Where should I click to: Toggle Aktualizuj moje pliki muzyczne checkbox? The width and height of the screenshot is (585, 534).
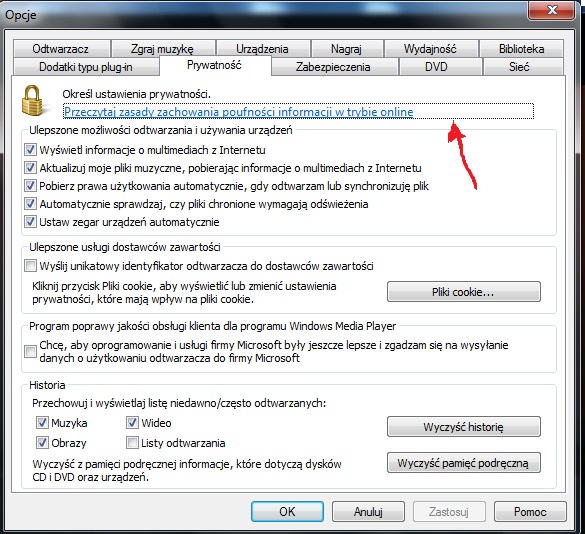click(30, 168)
